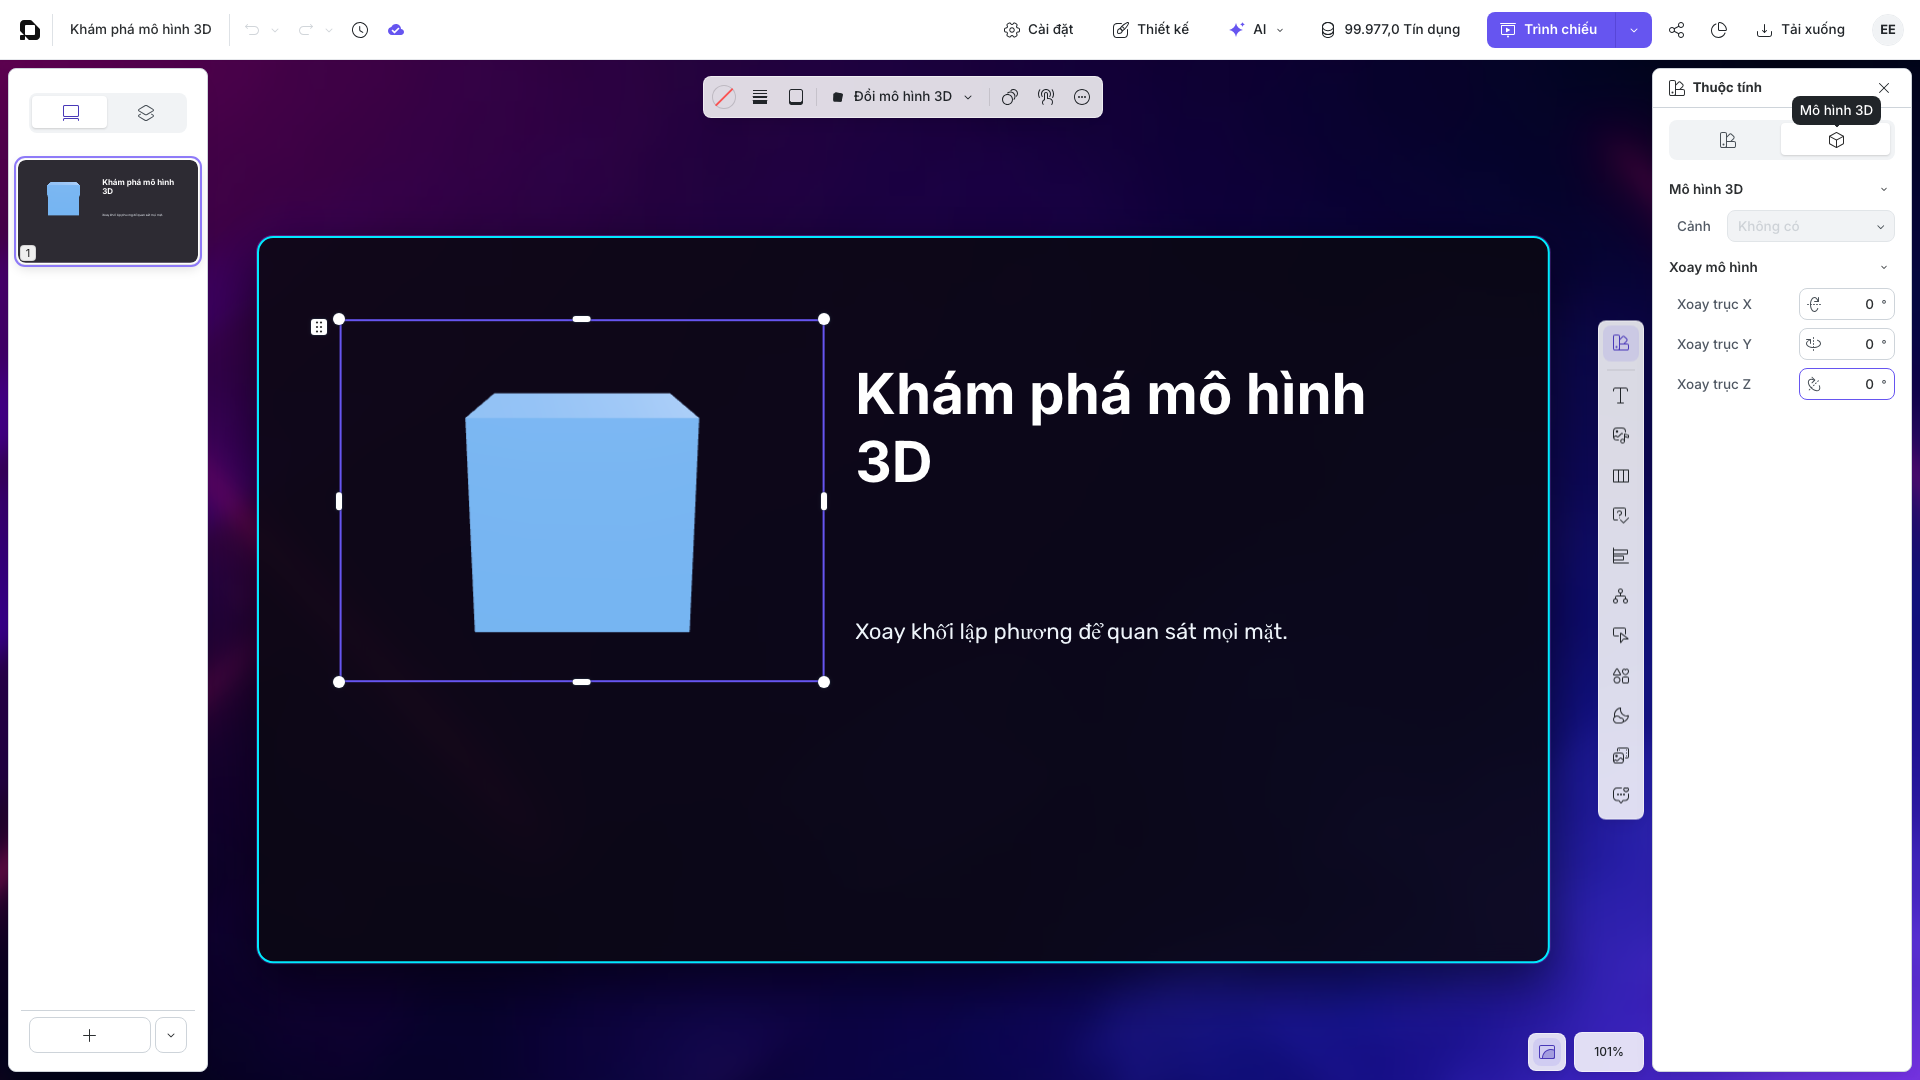Open the shadow frame option
The height and width of the screenshot is (1080, 1920).
coord(796,97)
